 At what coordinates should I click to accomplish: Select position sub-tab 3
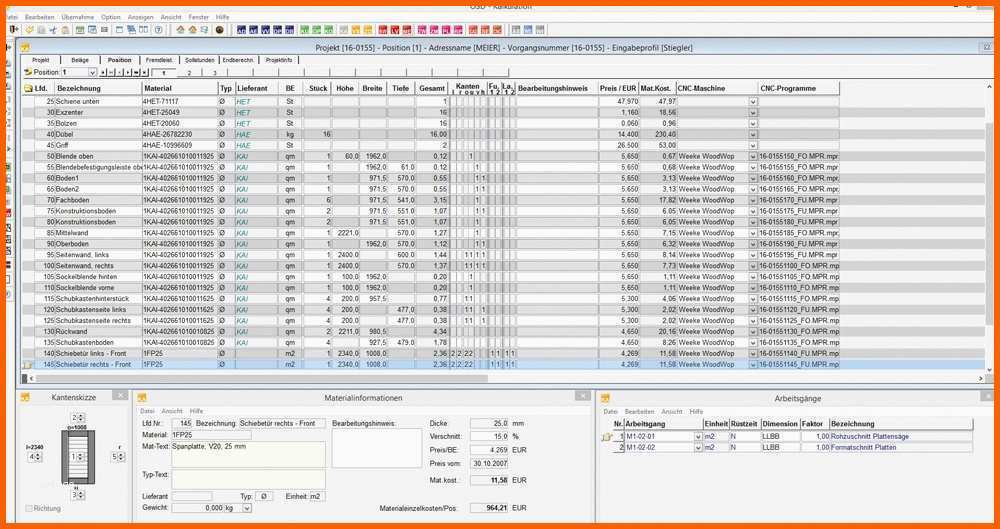[215, 73]
